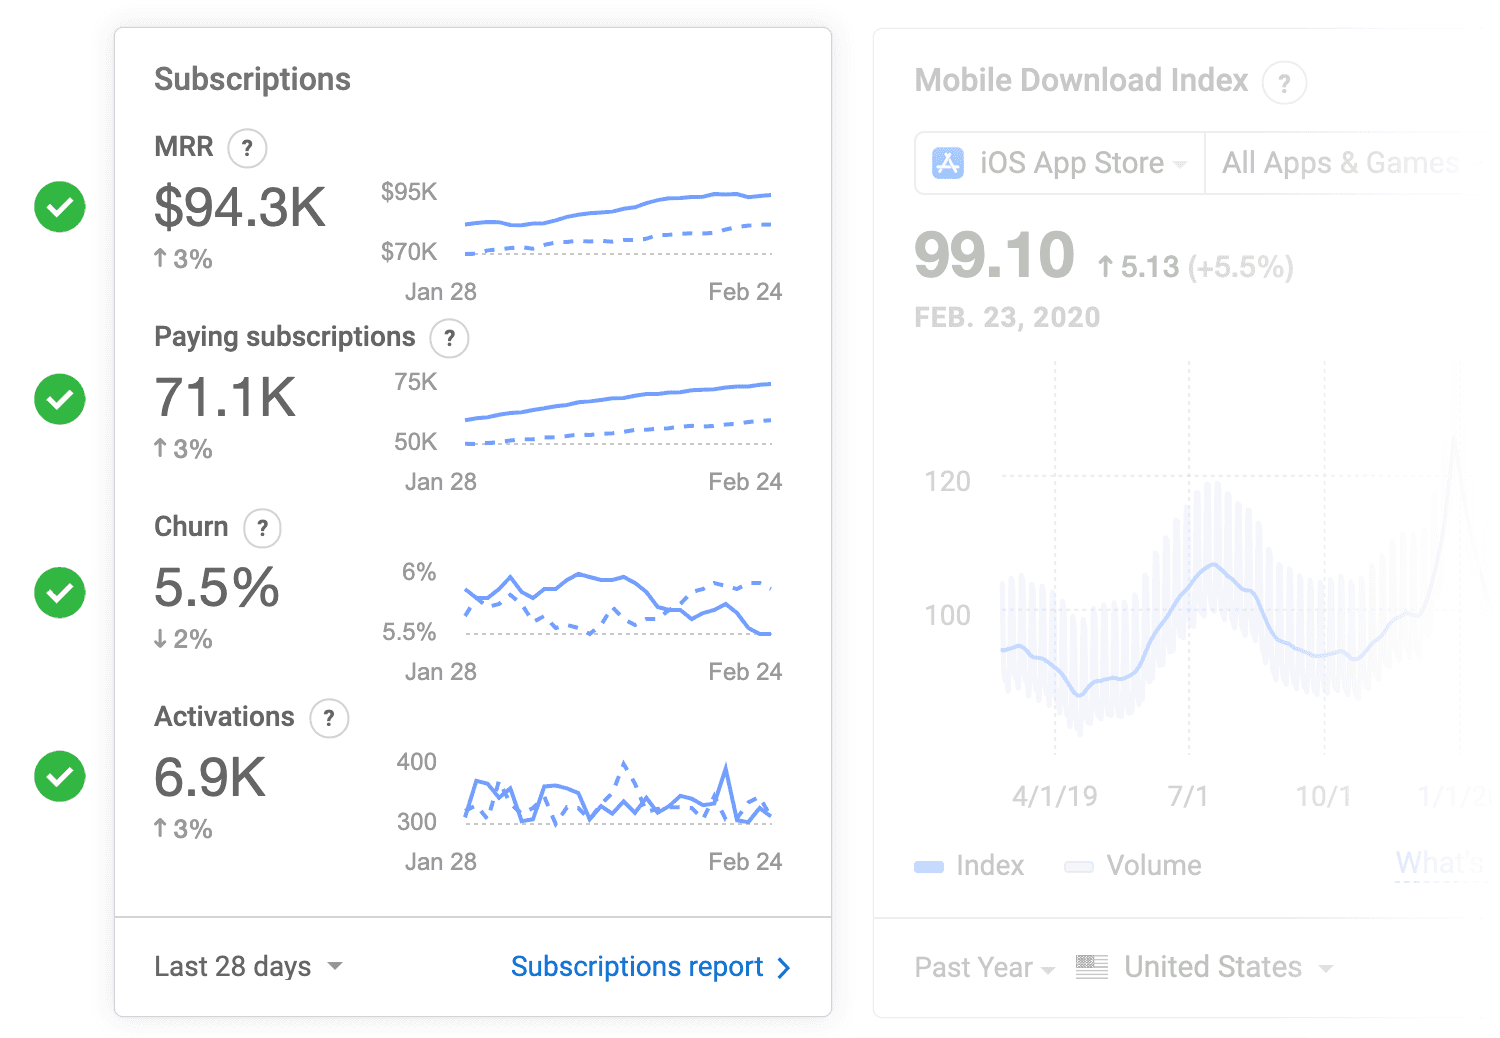The image size is (1500, 1038).
Task: Toggle the green checkmark beside MRR
Action: click(x=59, y=207)
